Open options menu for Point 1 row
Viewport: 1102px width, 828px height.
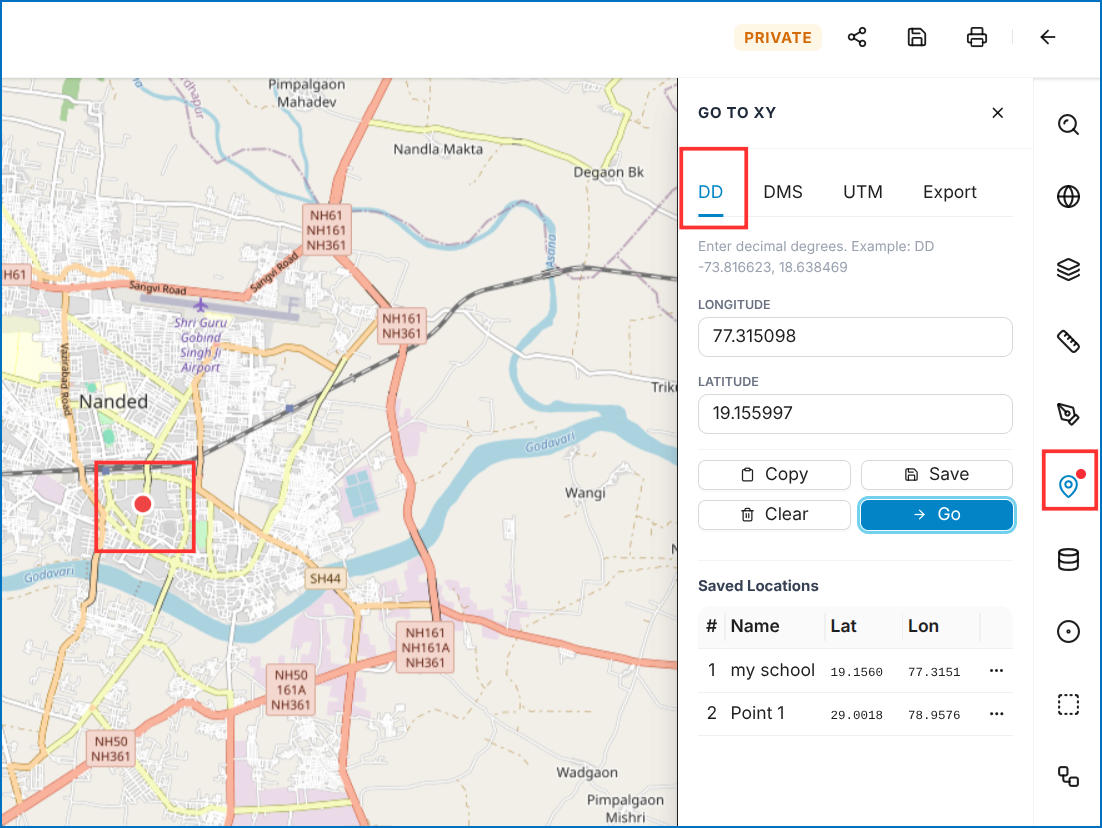point(996,714)
